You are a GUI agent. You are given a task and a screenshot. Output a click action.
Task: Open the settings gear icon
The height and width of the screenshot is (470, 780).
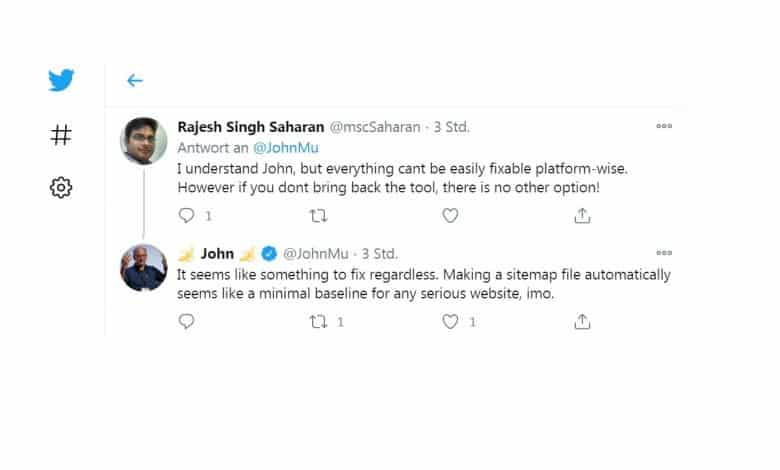[61, 188]
